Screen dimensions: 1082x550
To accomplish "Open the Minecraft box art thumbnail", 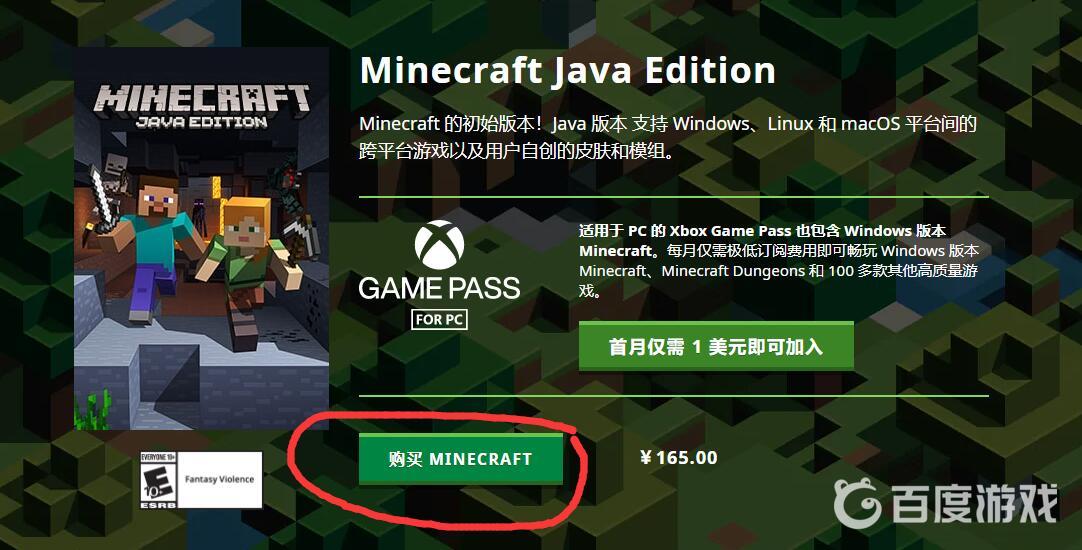I will 201,239.
